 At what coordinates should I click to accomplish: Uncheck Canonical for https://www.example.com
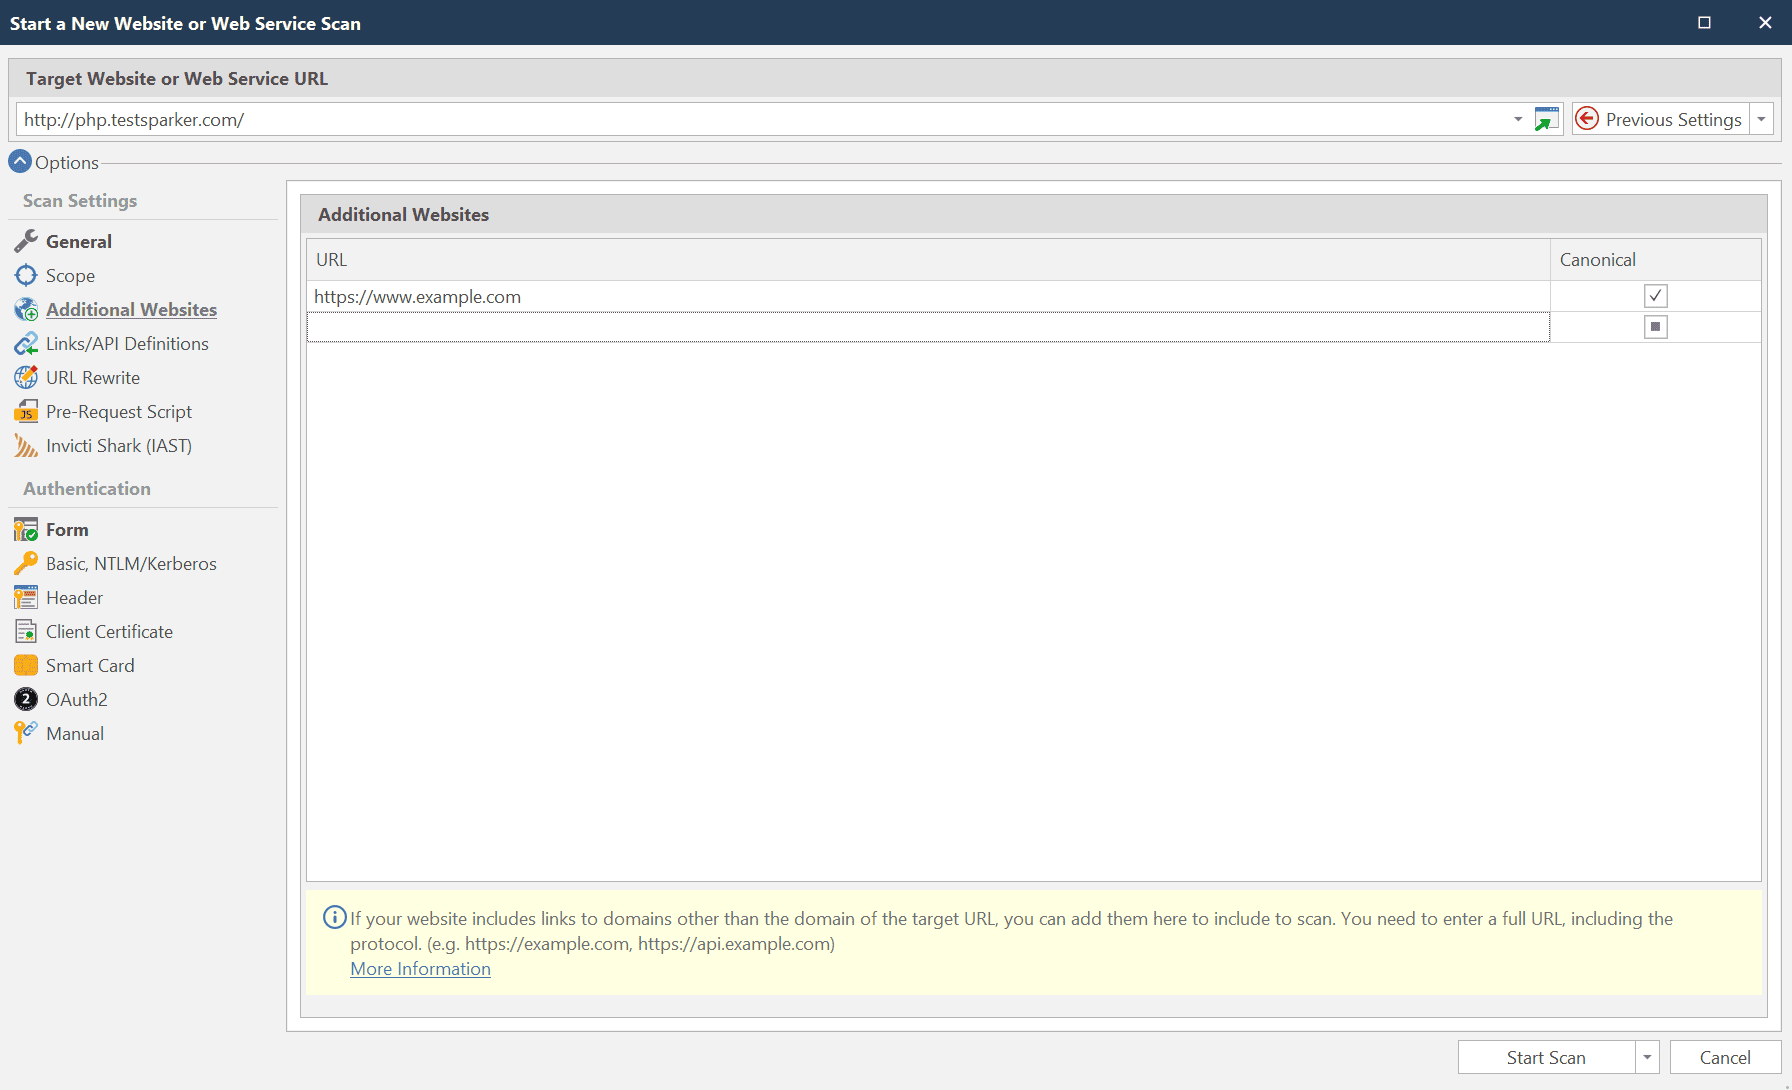click(x=1656, y=295)
